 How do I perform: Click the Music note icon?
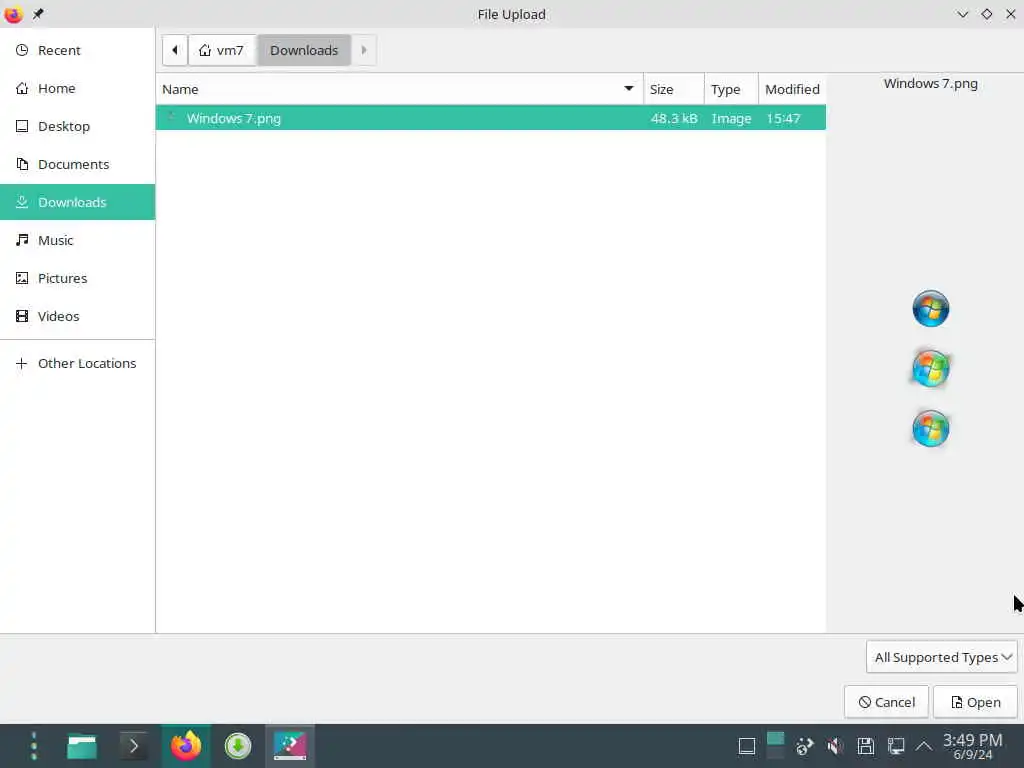point(22,240)
